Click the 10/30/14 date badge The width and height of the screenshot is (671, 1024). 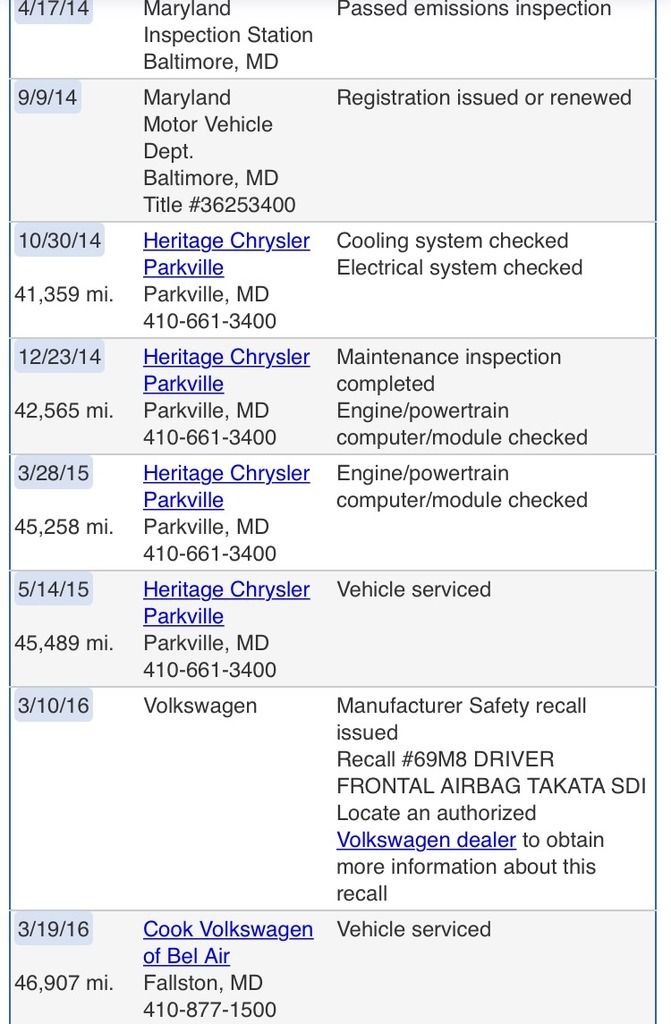click(59, 241)
